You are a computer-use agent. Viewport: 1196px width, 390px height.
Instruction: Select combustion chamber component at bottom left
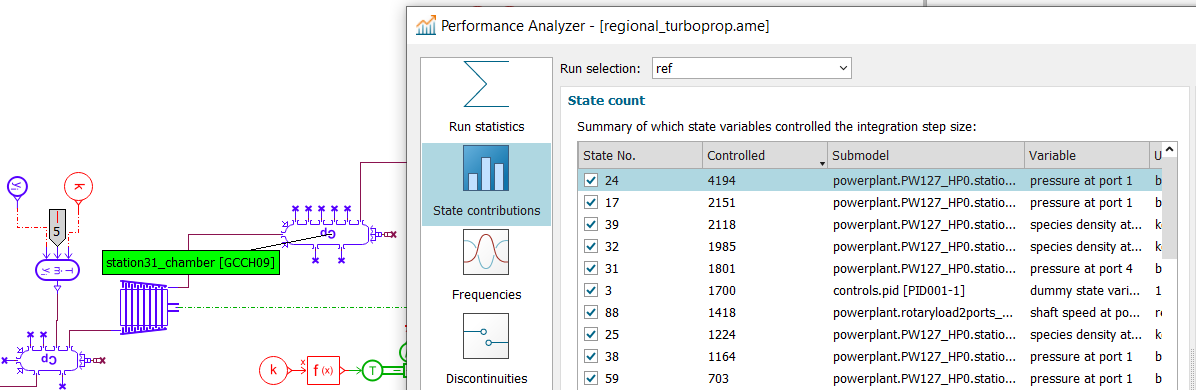[49, 359]
